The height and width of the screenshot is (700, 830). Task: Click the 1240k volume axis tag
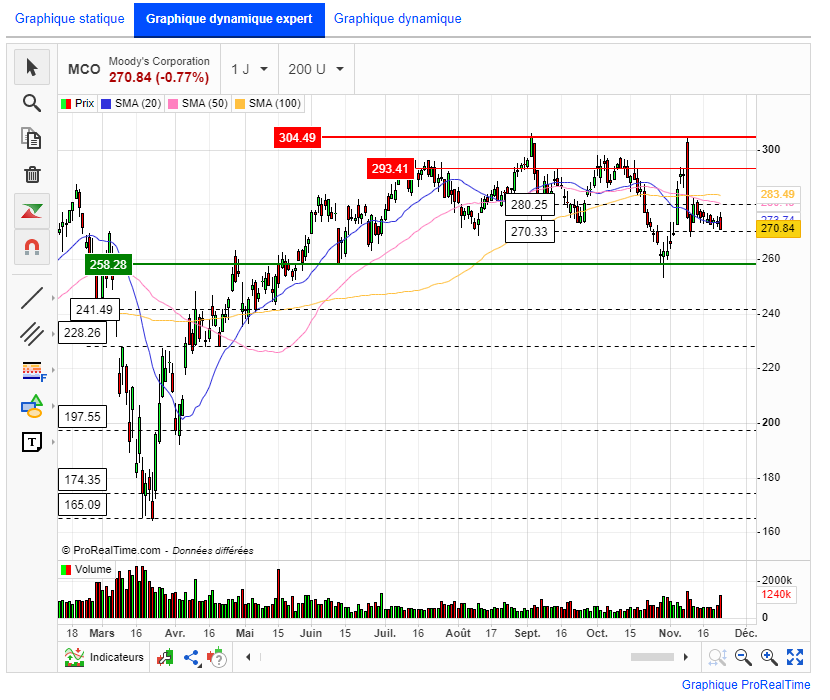(777, 595)
